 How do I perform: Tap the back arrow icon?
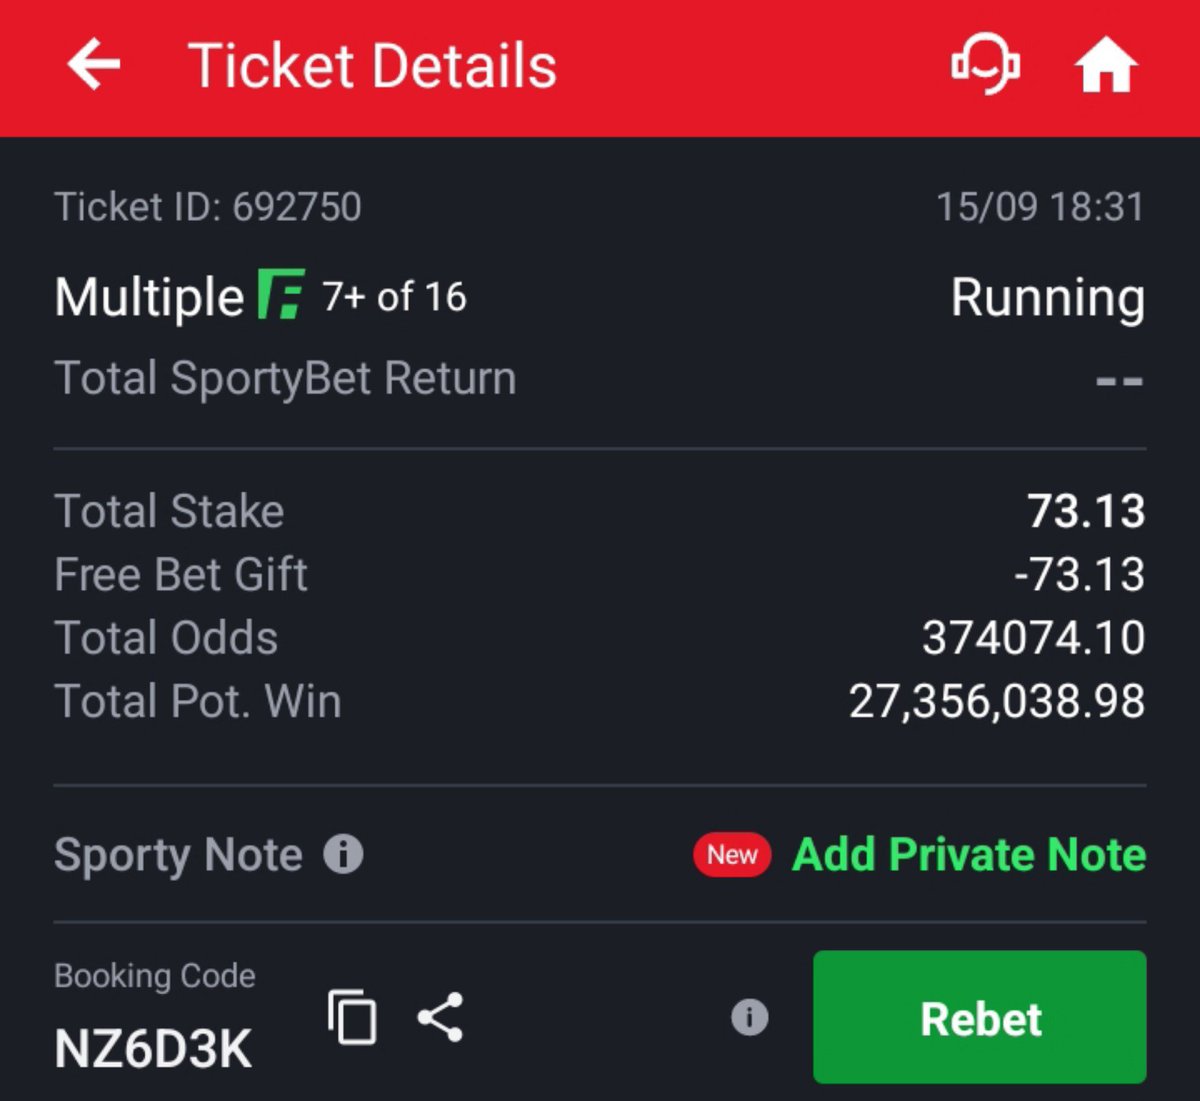pyautogui.click(x=94, y=65)
